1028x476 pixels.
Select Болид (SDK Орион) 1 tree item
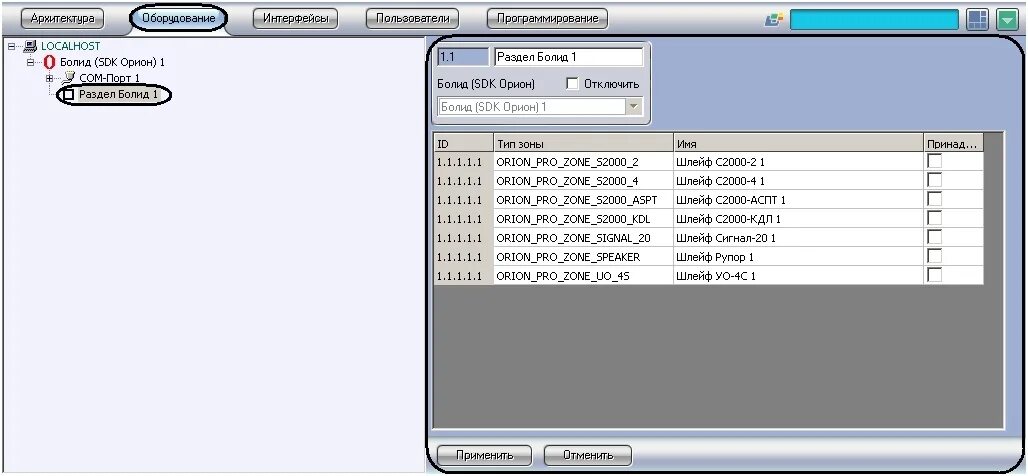click(x=112, y=63)
